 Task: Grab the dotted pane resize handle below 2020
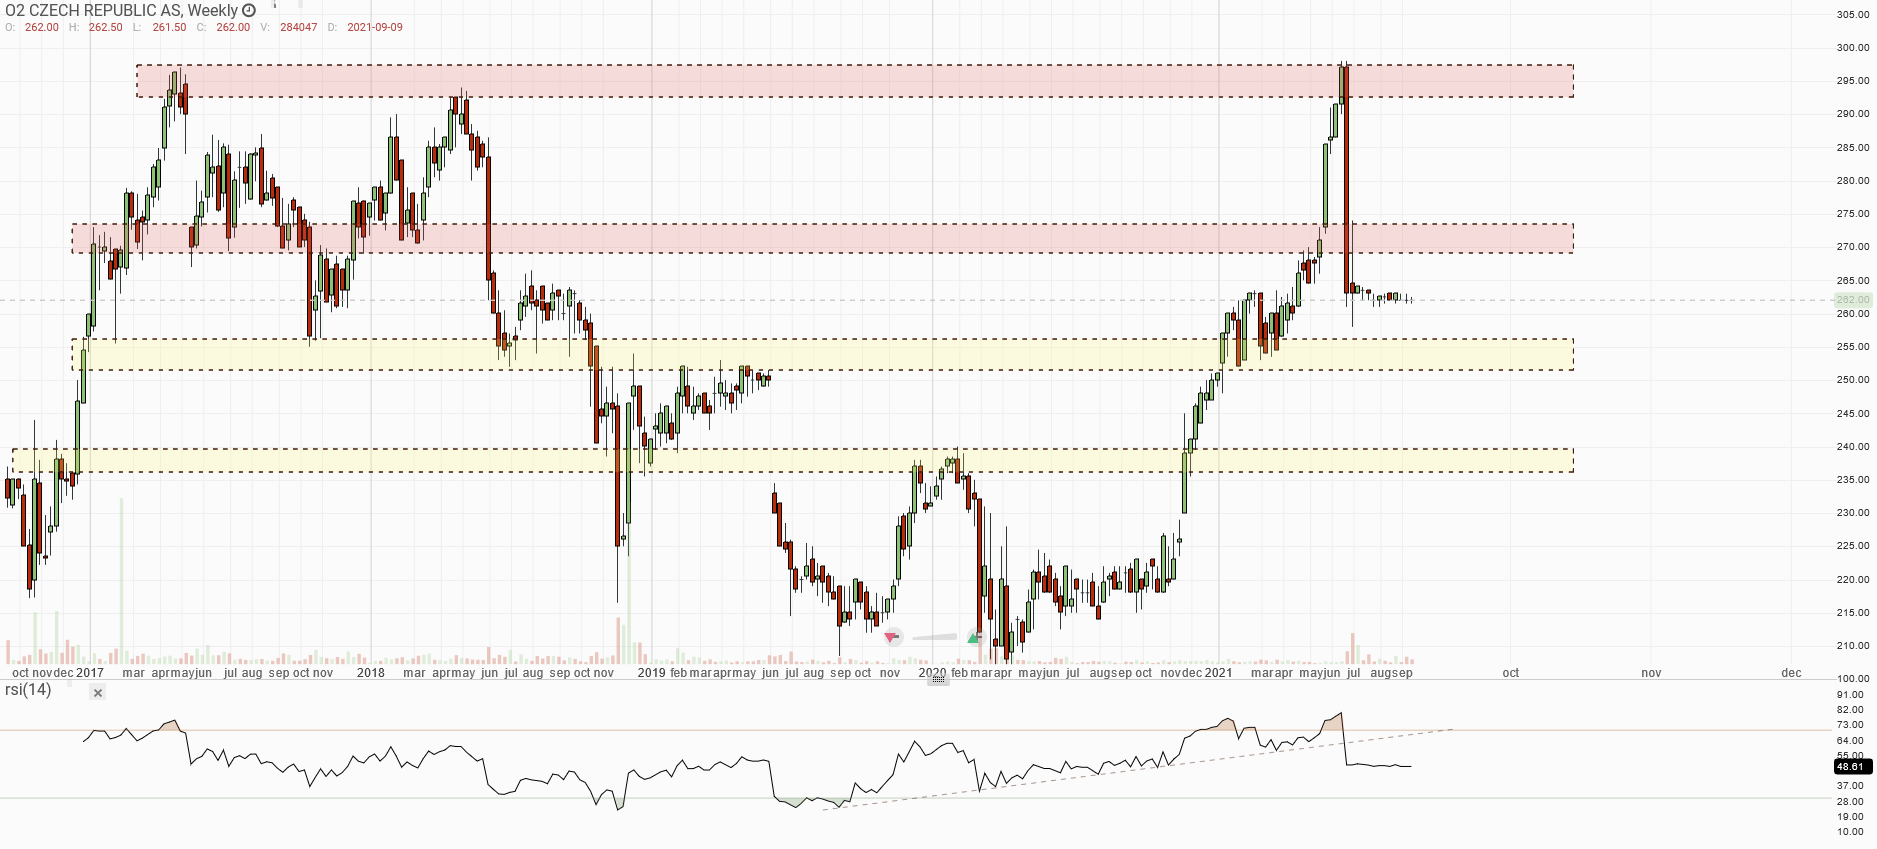(x=938, y=680)
